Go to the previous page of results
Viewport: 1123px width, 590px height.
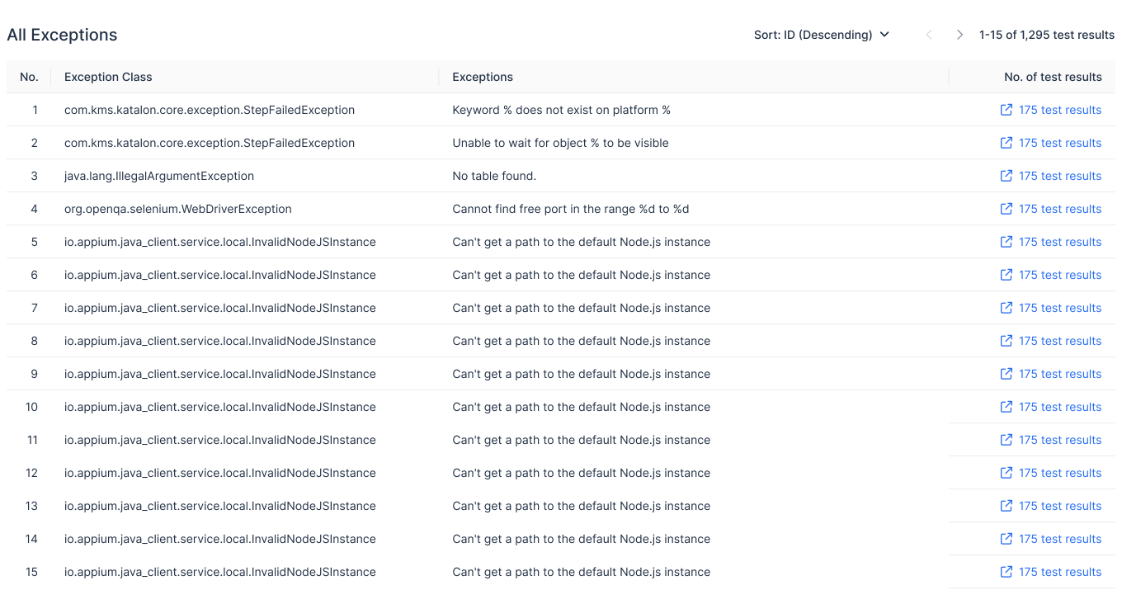pos(929,35)
